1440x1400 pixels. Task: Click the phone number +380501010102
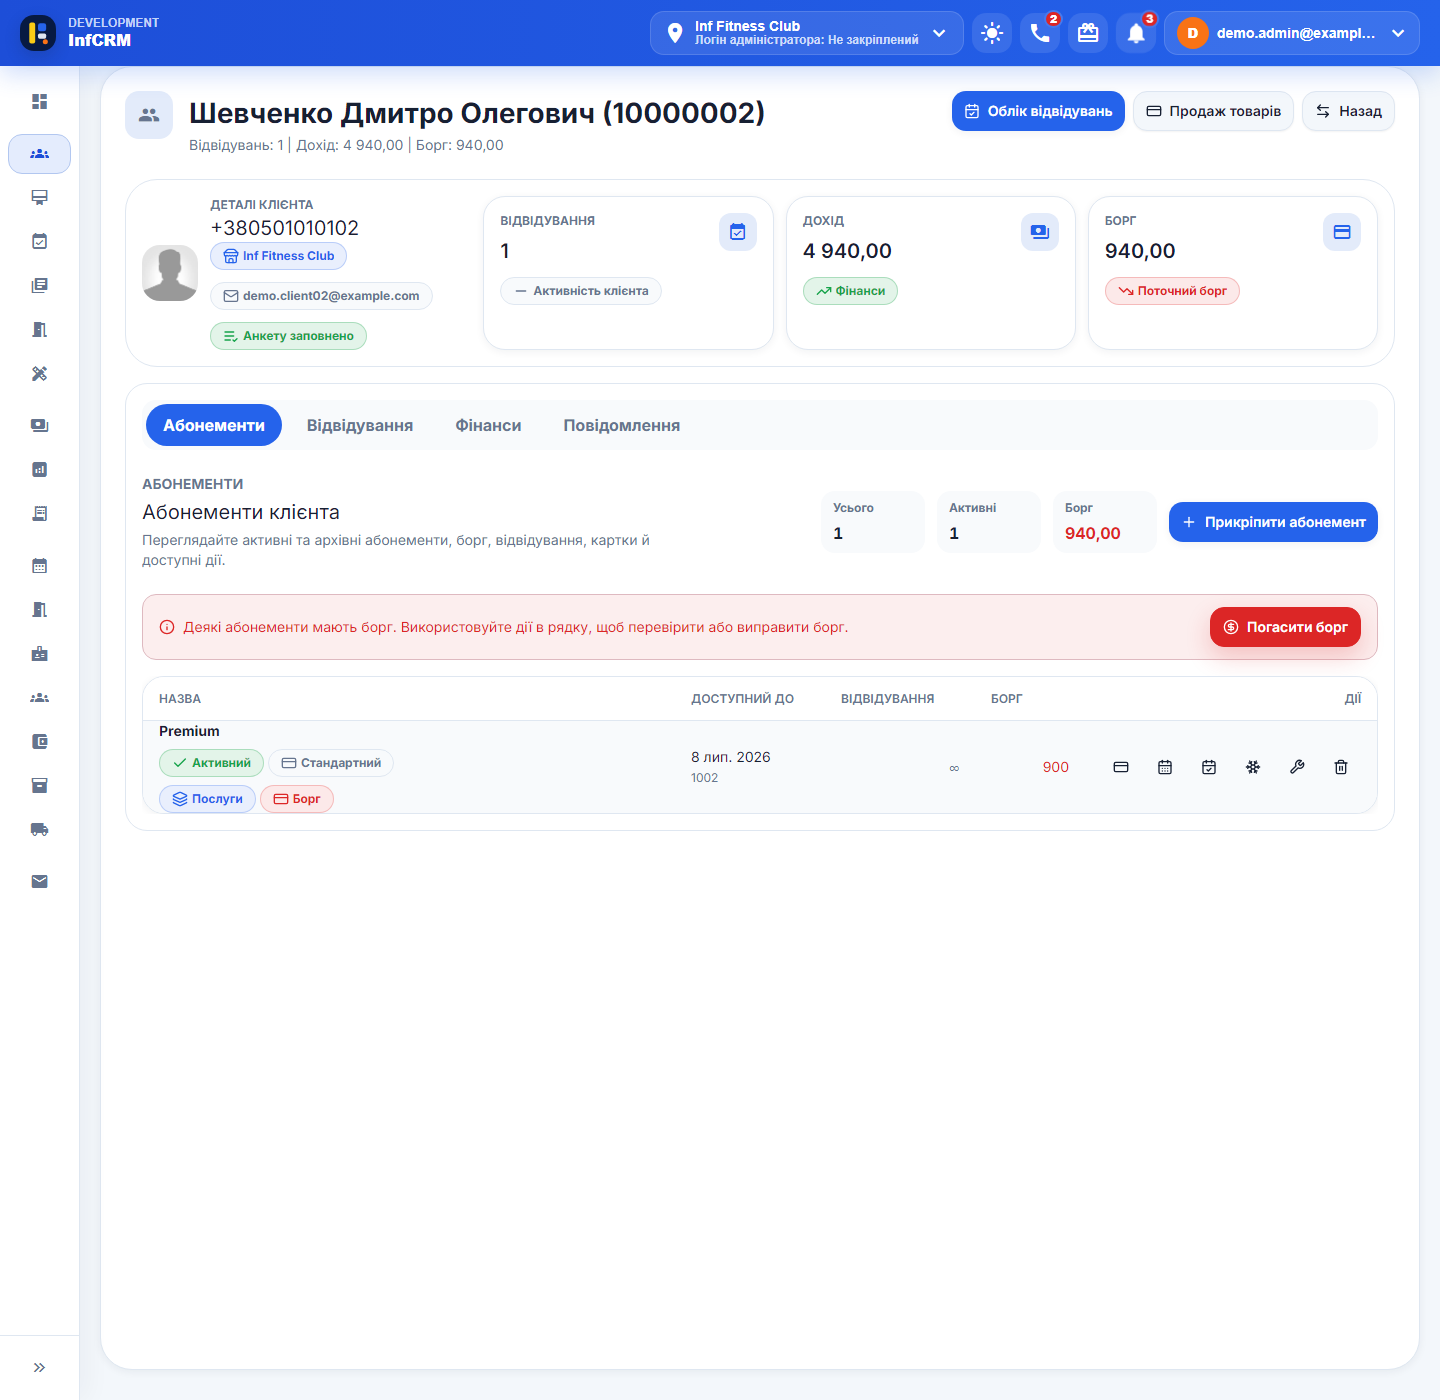[284, 228]
